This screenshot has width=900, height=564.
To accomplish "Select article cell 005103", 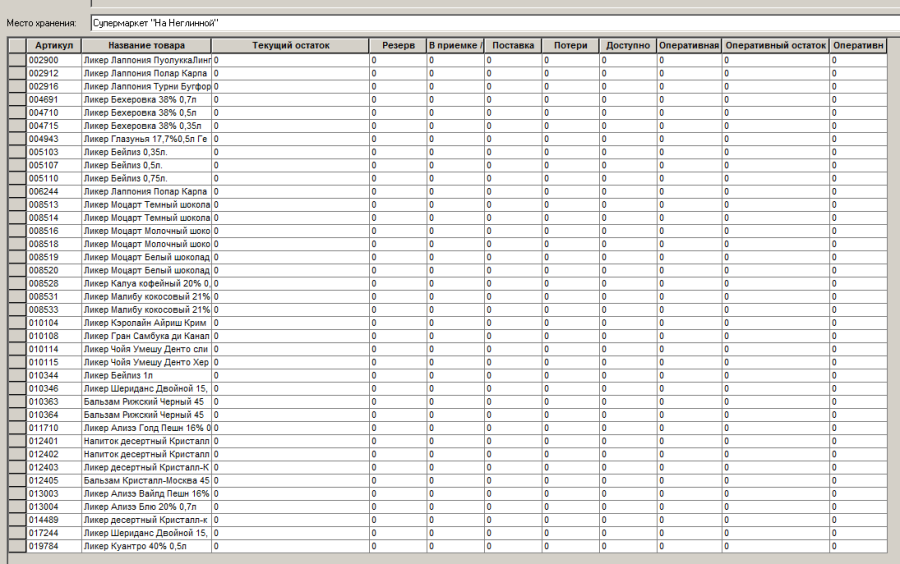I will click(54, 152).
